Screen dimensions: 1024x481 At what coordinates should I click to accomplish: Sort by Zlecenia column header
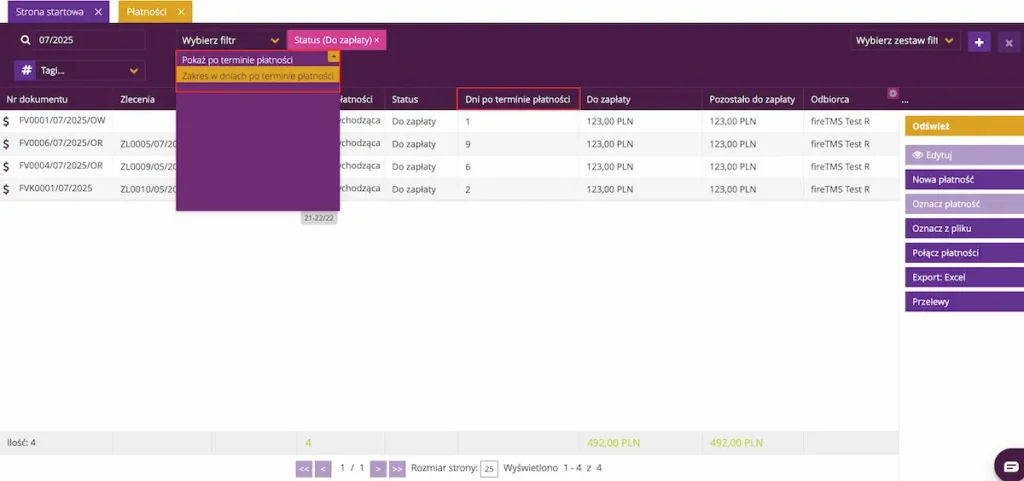137,100
